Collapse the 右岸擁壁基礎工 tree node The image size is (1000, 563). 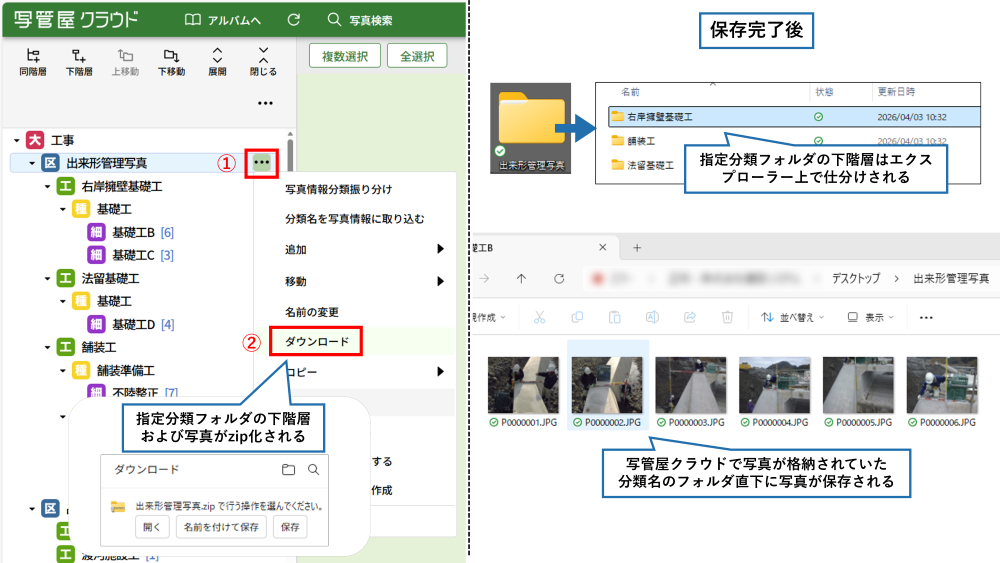[x=47, y=187]
